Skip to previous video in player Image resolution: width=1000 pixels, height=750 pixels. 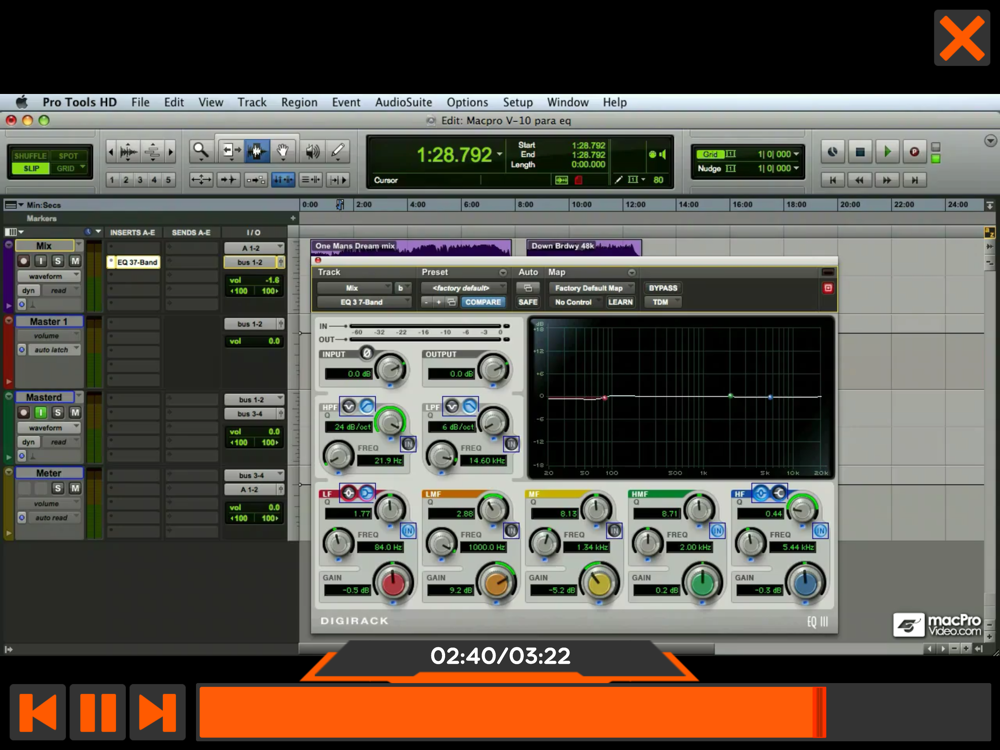point(38,711)
